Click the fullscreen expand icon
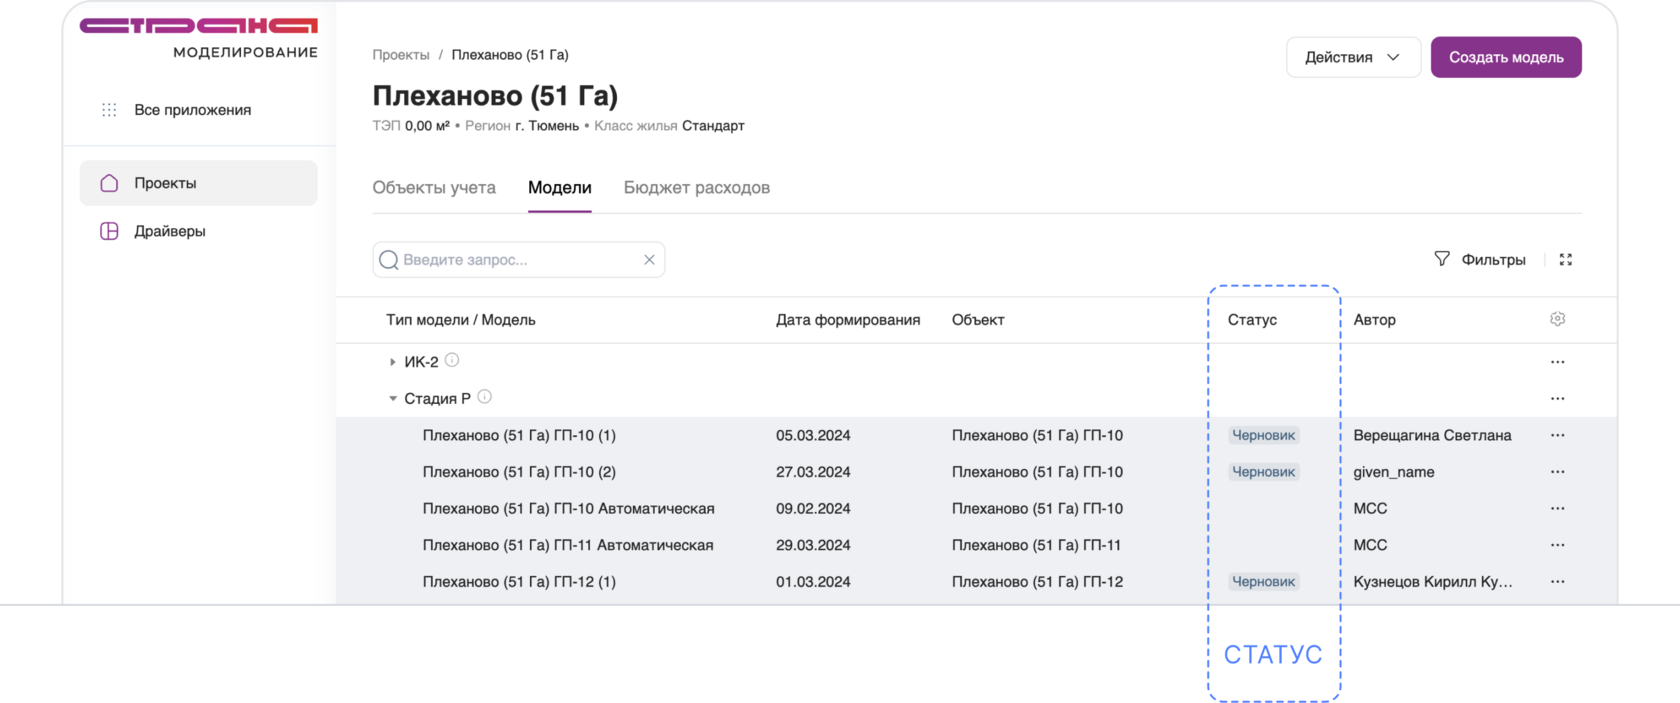 1566,260
